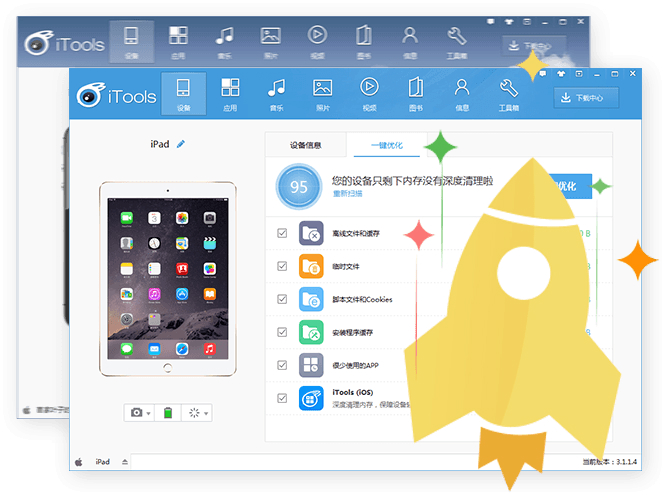Click the spinner restart button under iPad

coord(194,413)
